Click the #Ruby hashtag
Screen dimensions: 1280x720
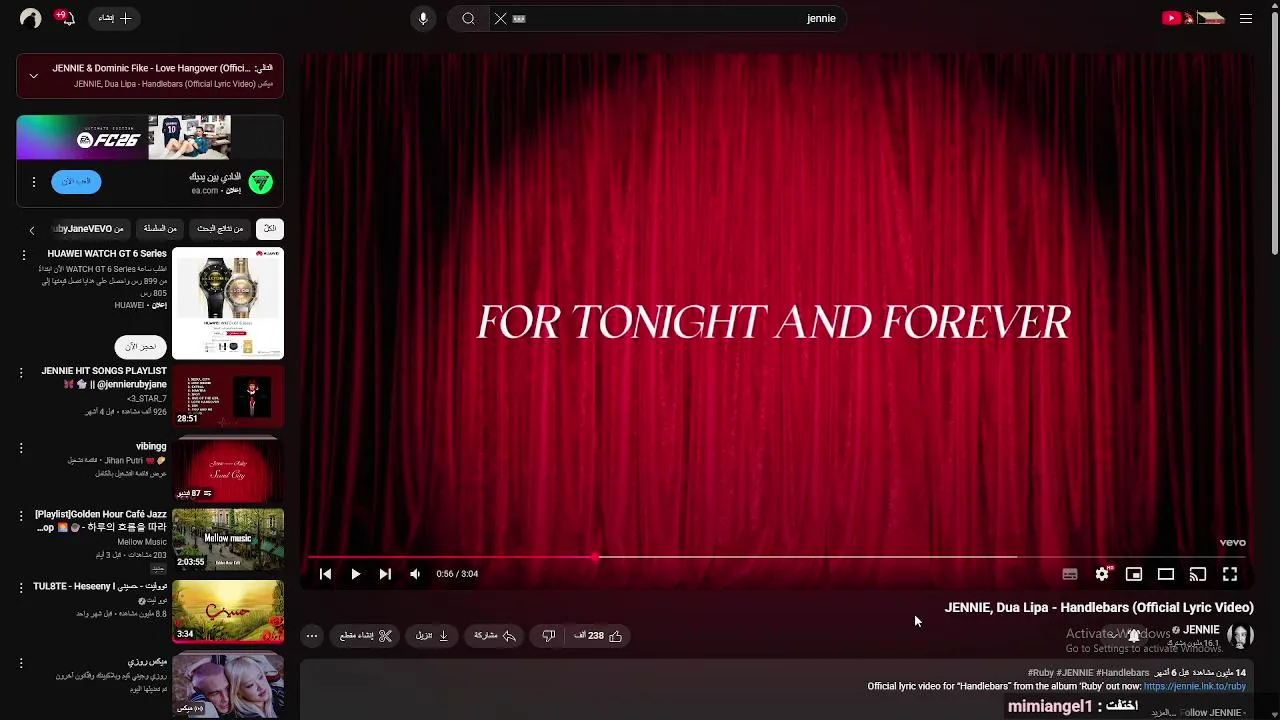1041,673
